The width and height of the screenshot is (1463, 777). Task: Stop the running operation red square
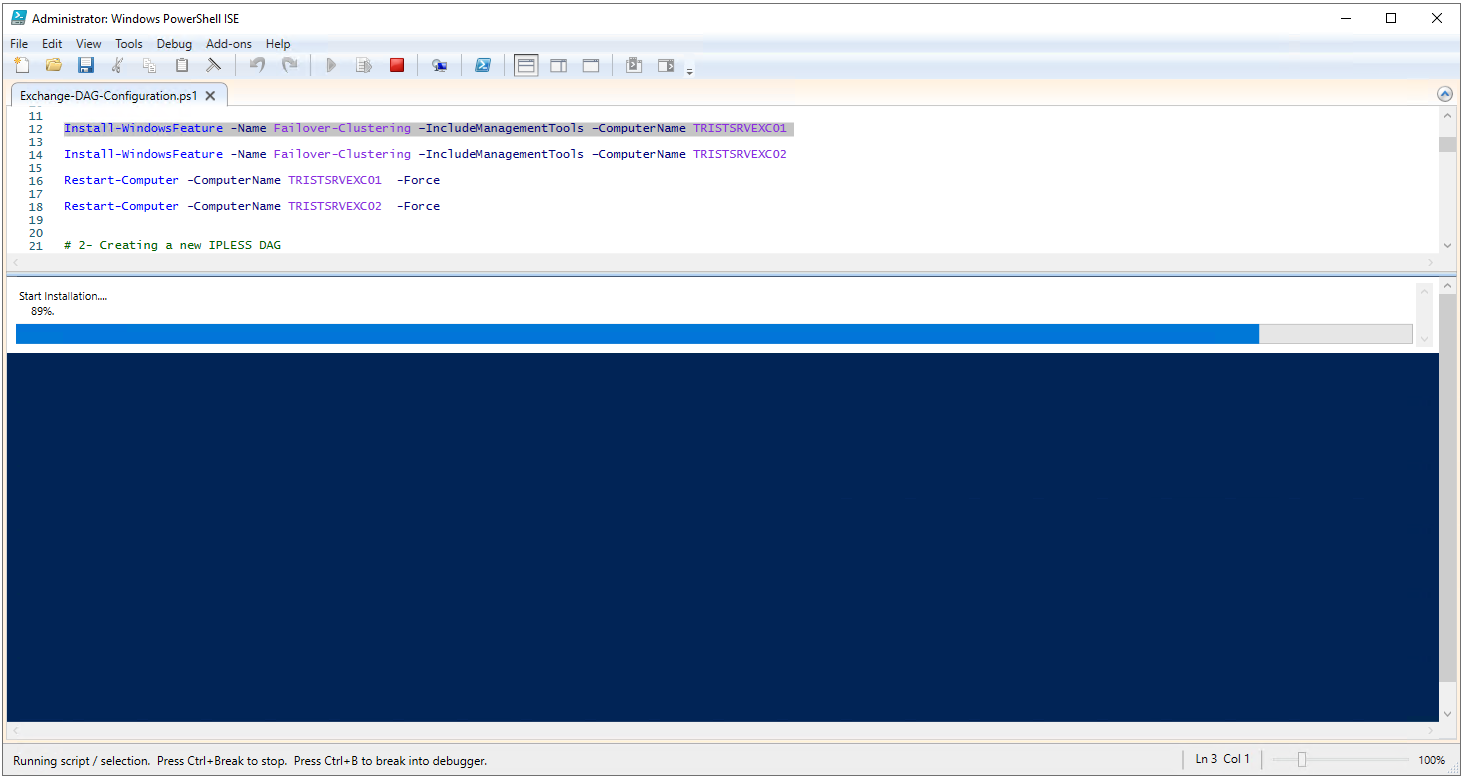[x=397, y=65]
